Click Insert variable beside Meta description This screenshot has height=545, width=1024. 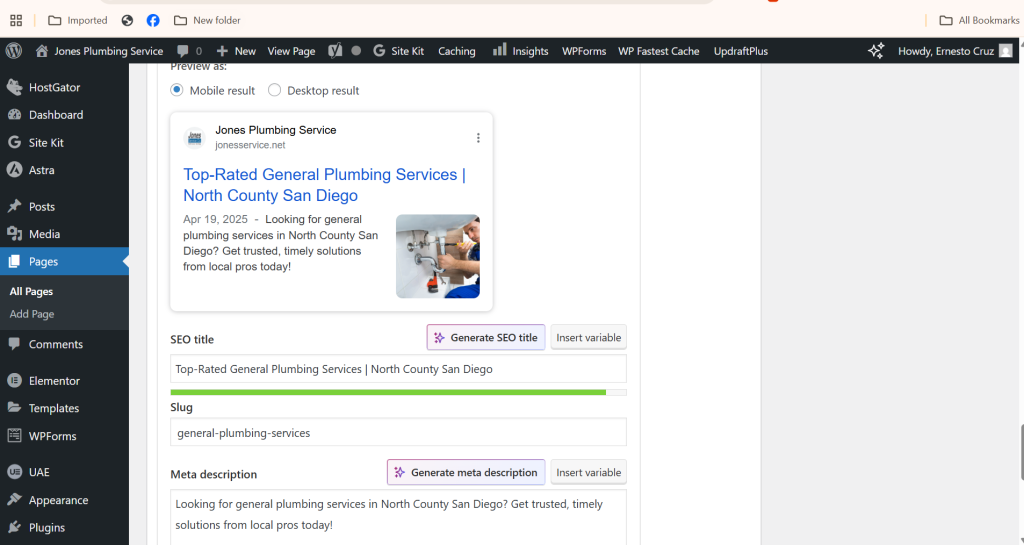click(588, 472)
